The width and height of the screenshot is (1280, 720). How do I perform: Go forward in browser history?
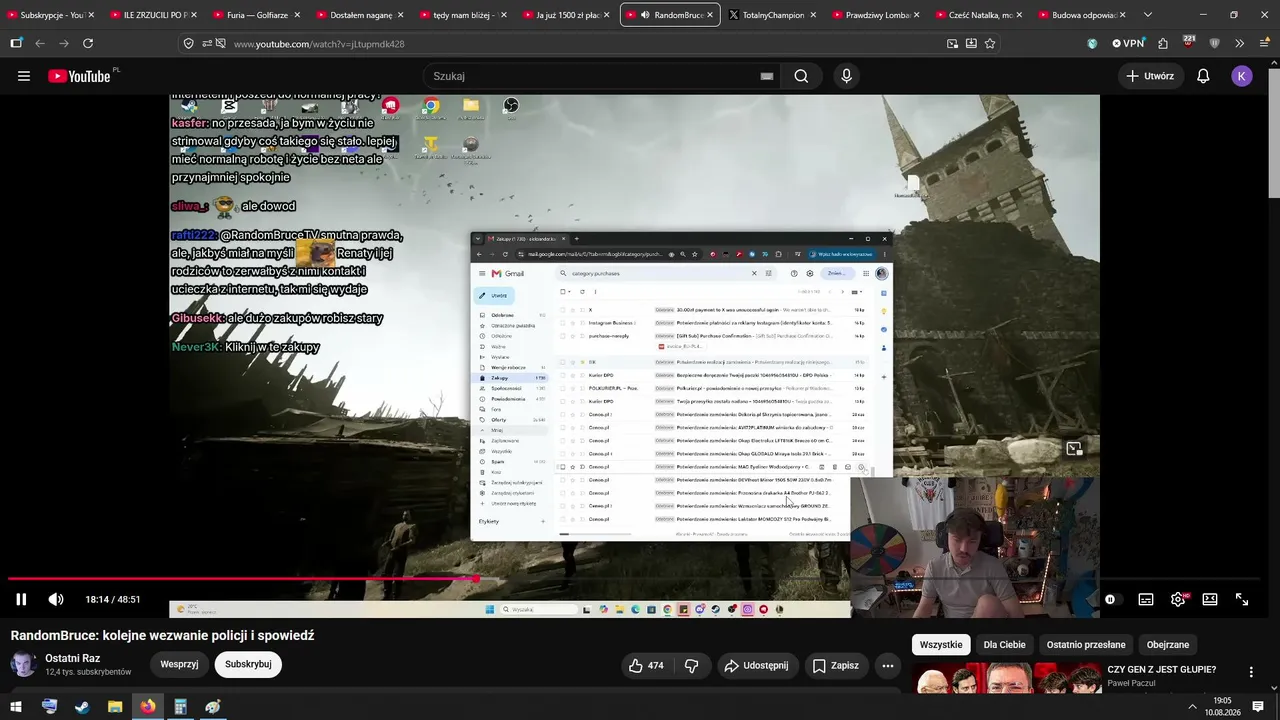coord(64,44)
